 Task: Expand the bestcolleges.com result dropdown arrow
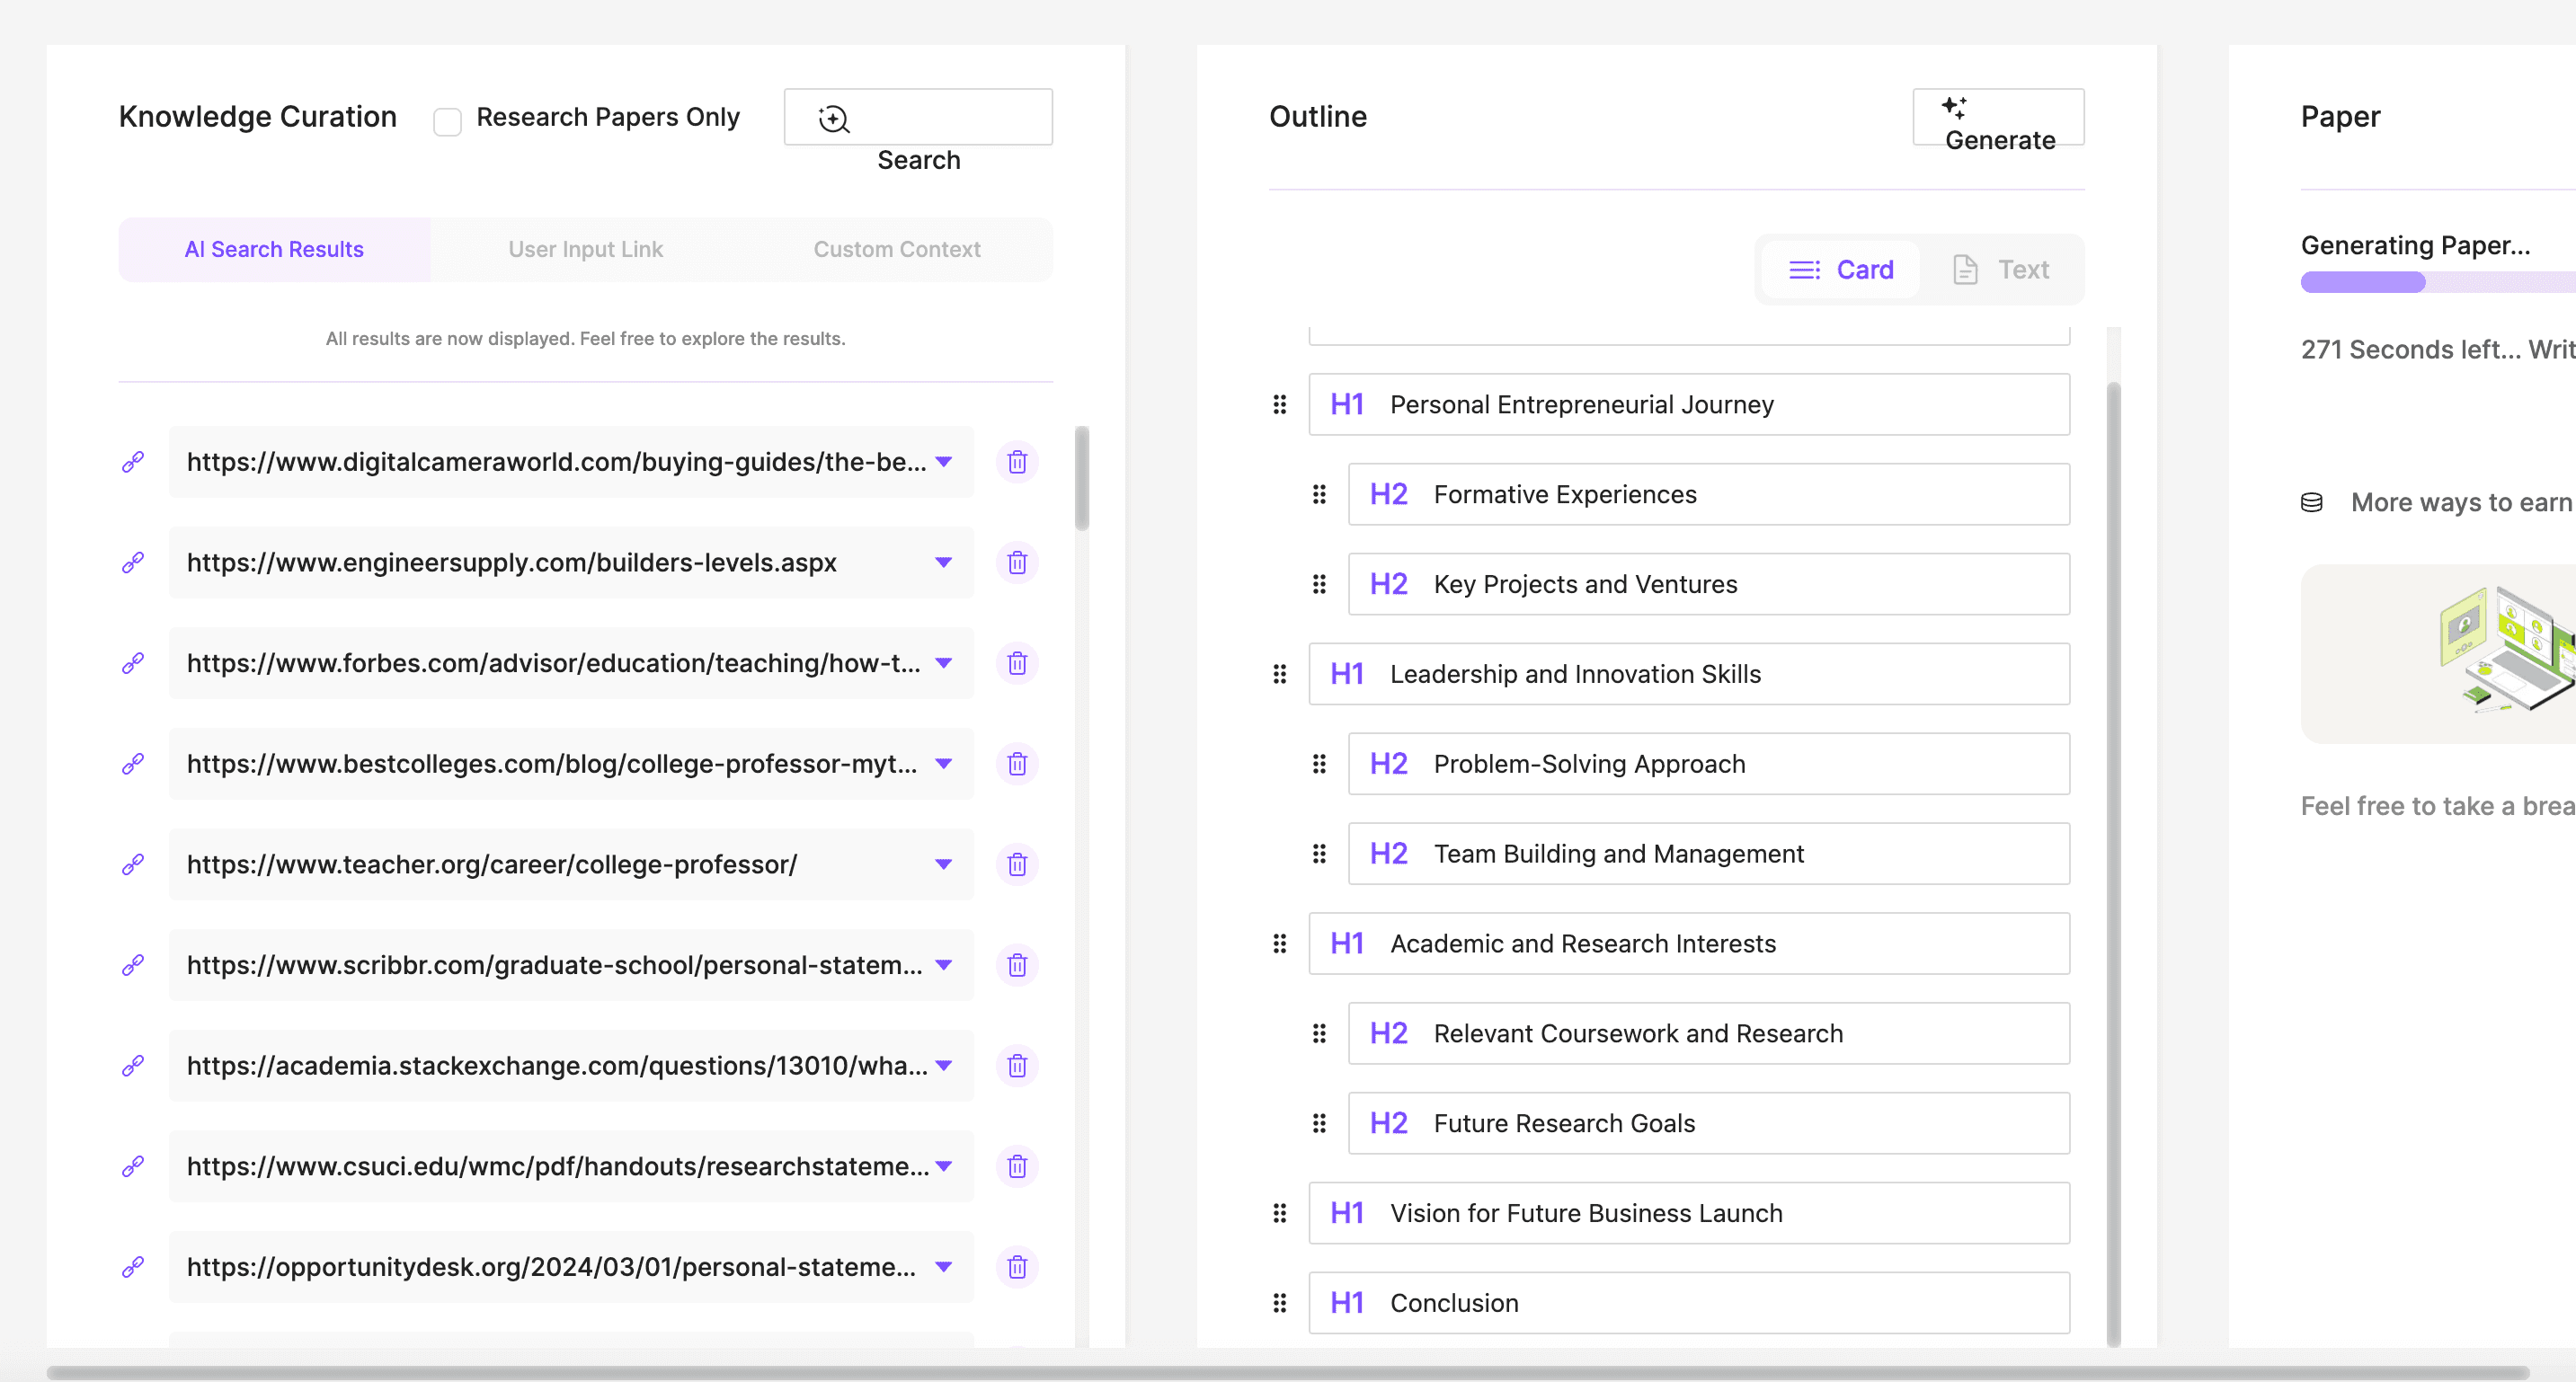tap(943, 764)
